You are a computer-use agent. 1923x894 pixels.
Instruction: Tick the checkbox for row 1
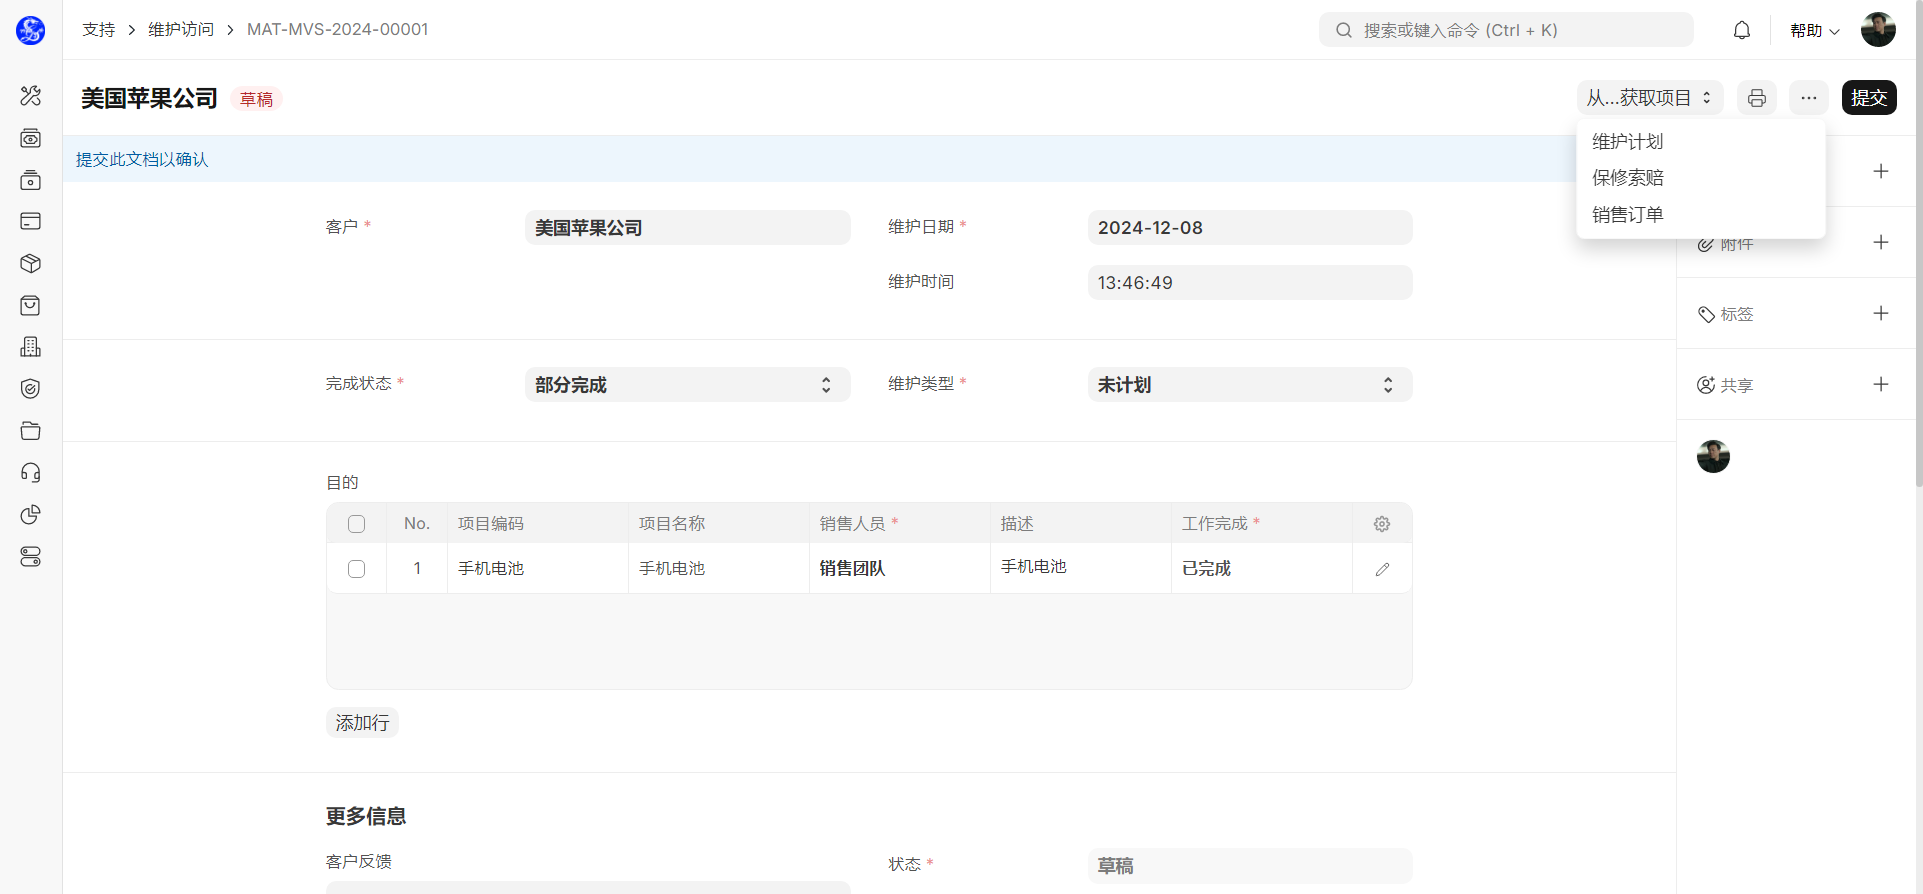tap(356, 569)
